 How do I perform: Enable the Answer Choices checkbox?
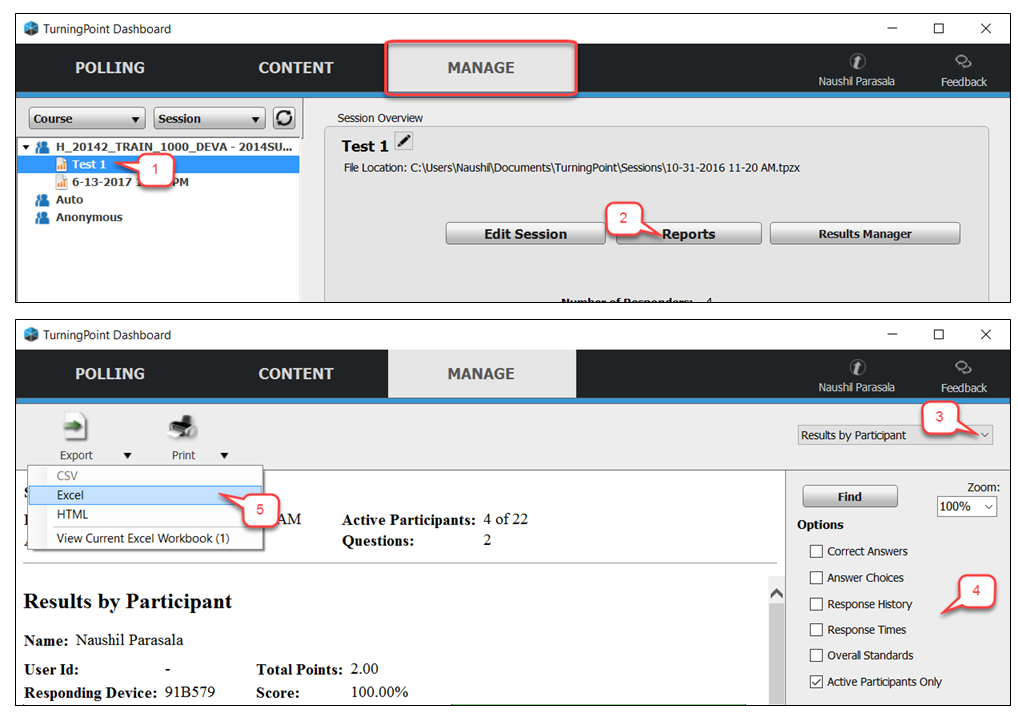816,577
